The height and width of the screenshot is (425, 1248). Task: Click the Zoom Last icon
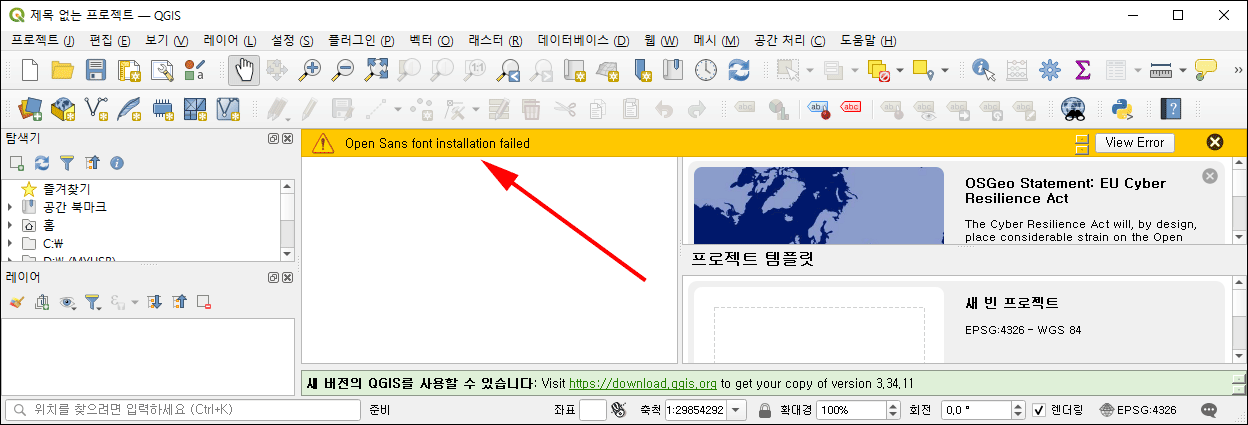510,70
